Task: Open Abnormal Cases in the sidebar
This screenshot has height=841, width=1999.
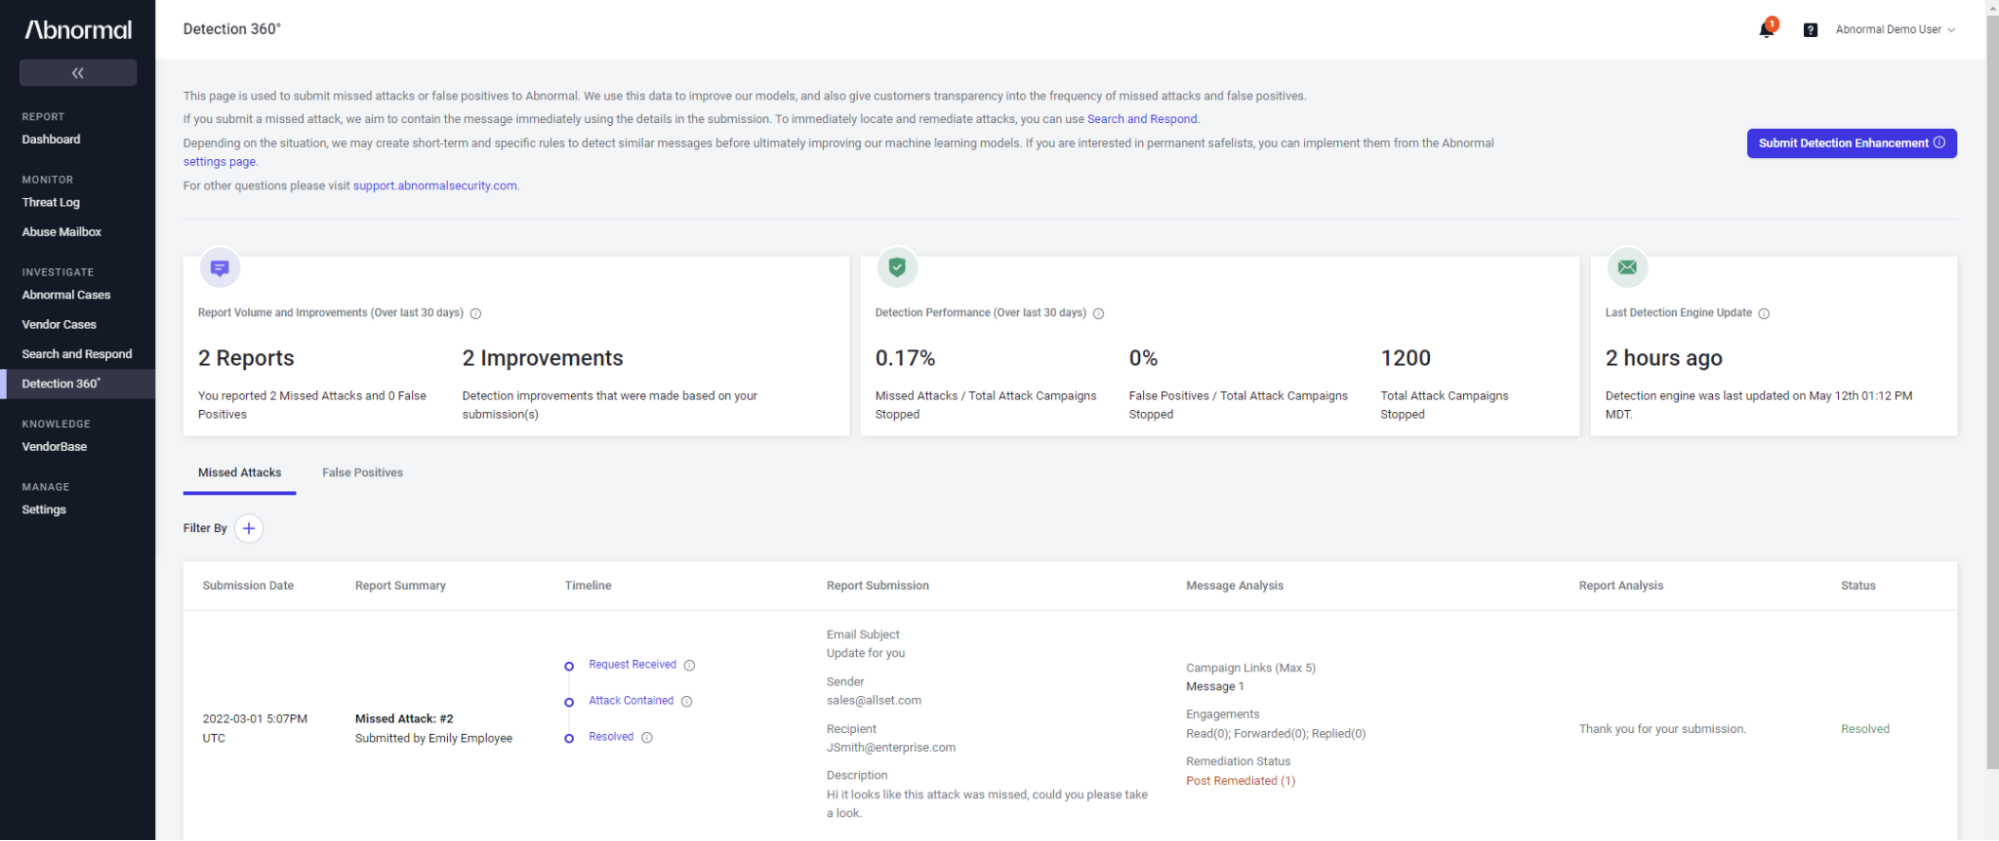Action: (66, 294)
